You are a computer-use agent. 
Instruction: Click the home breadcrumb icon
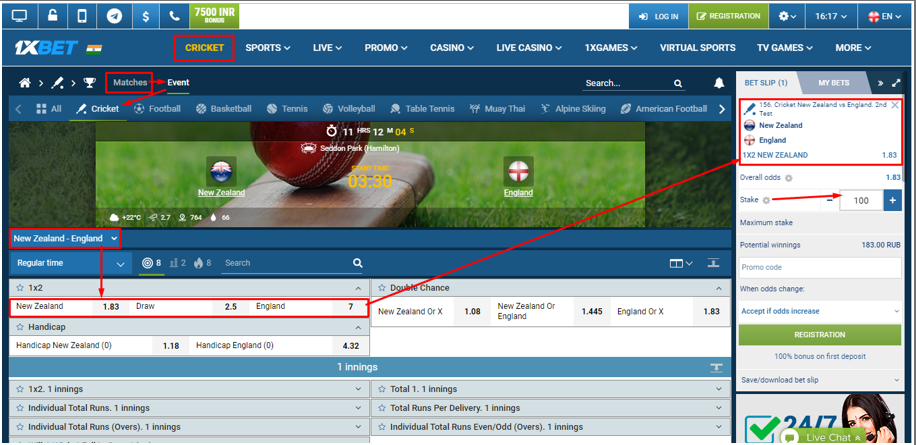pyautogui.click(x=25, y=83)
